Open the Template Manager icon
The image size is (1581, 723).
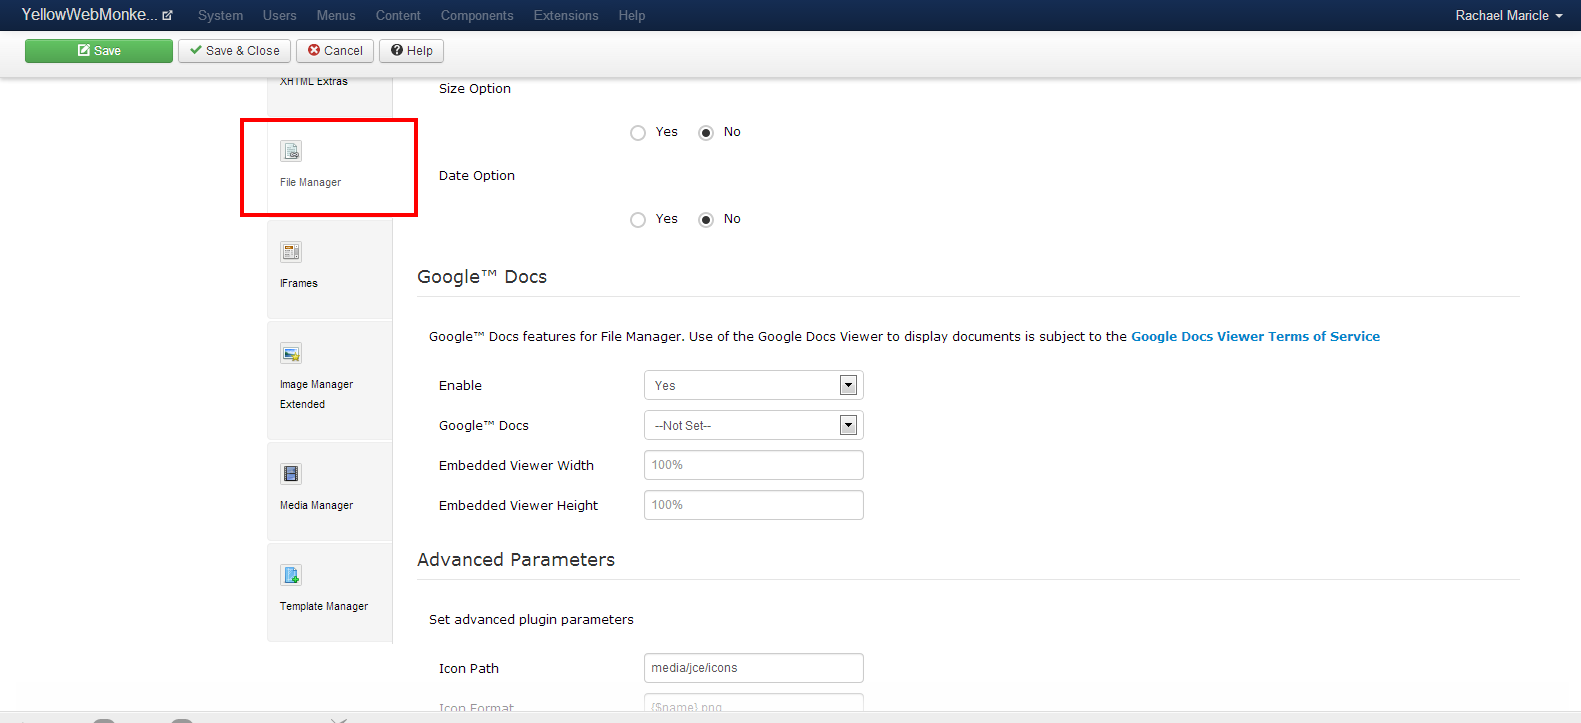[x=291, y=575]
